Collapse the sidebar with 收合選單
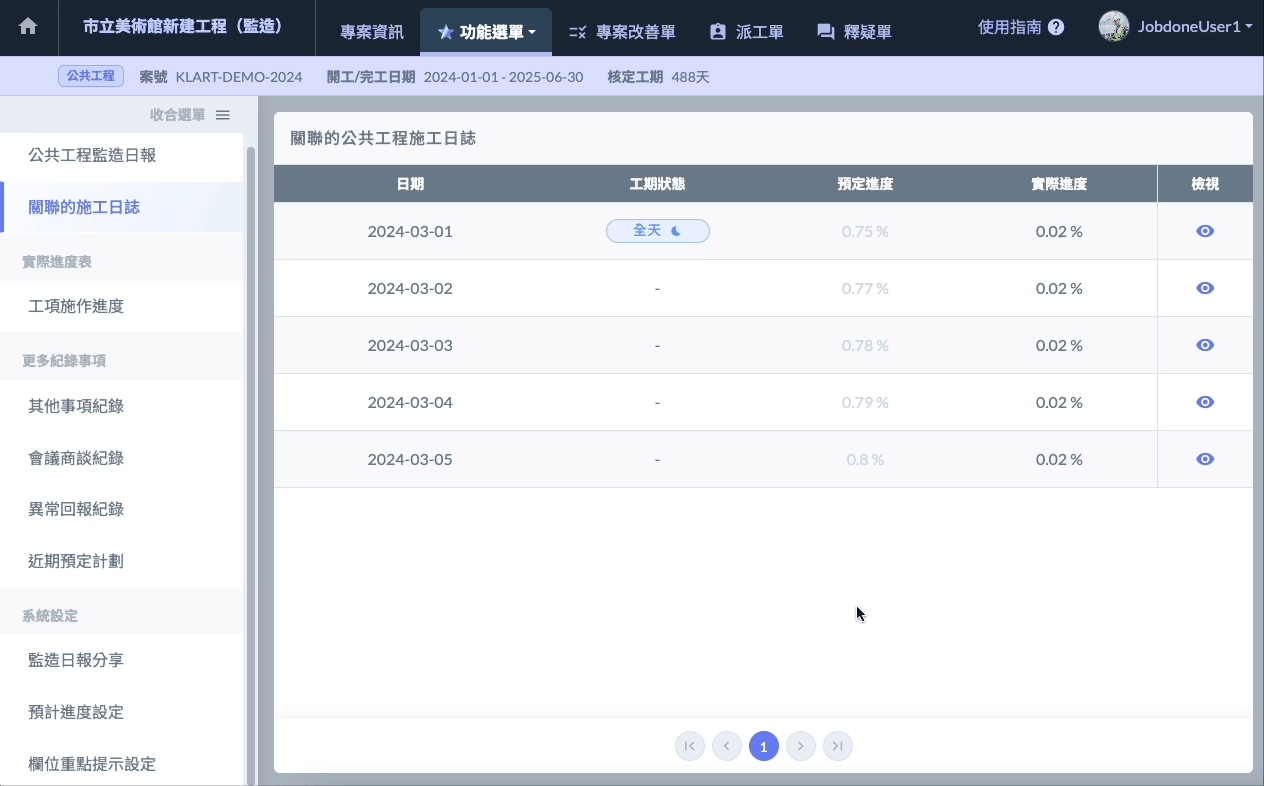This screenshot has height=786, width=1264. coord(190,115)
